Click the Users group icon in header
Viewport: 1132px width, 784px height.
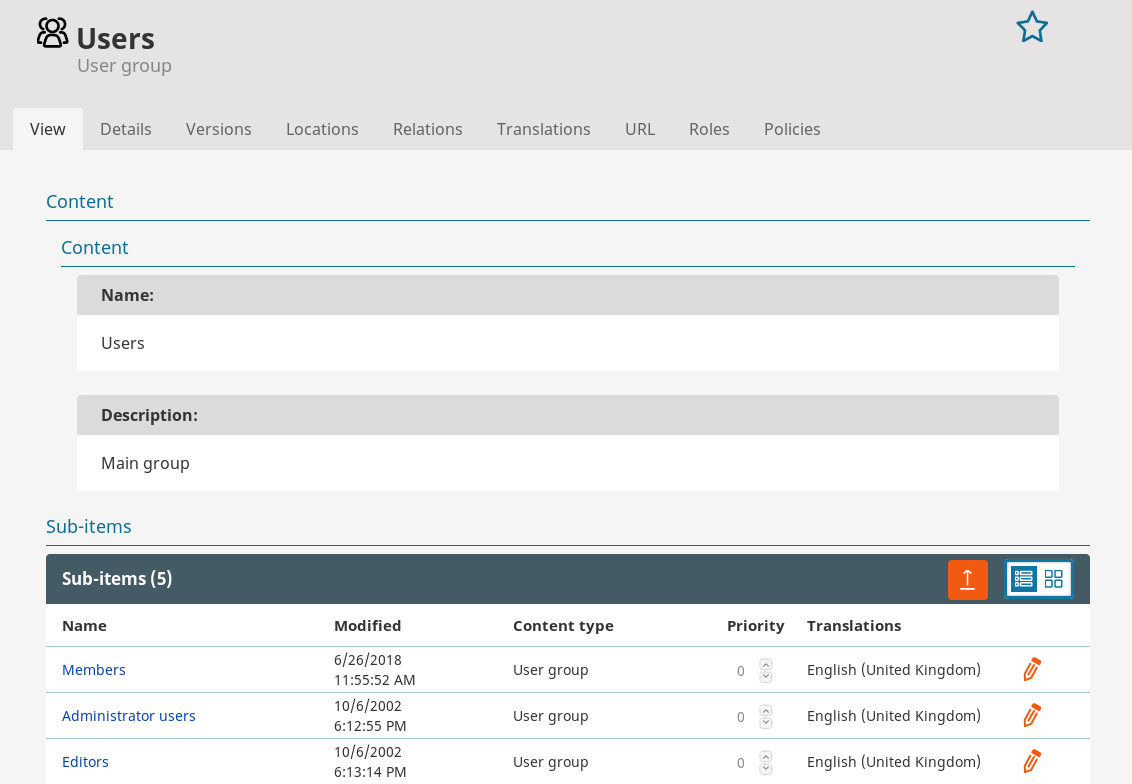coord(53,33)
